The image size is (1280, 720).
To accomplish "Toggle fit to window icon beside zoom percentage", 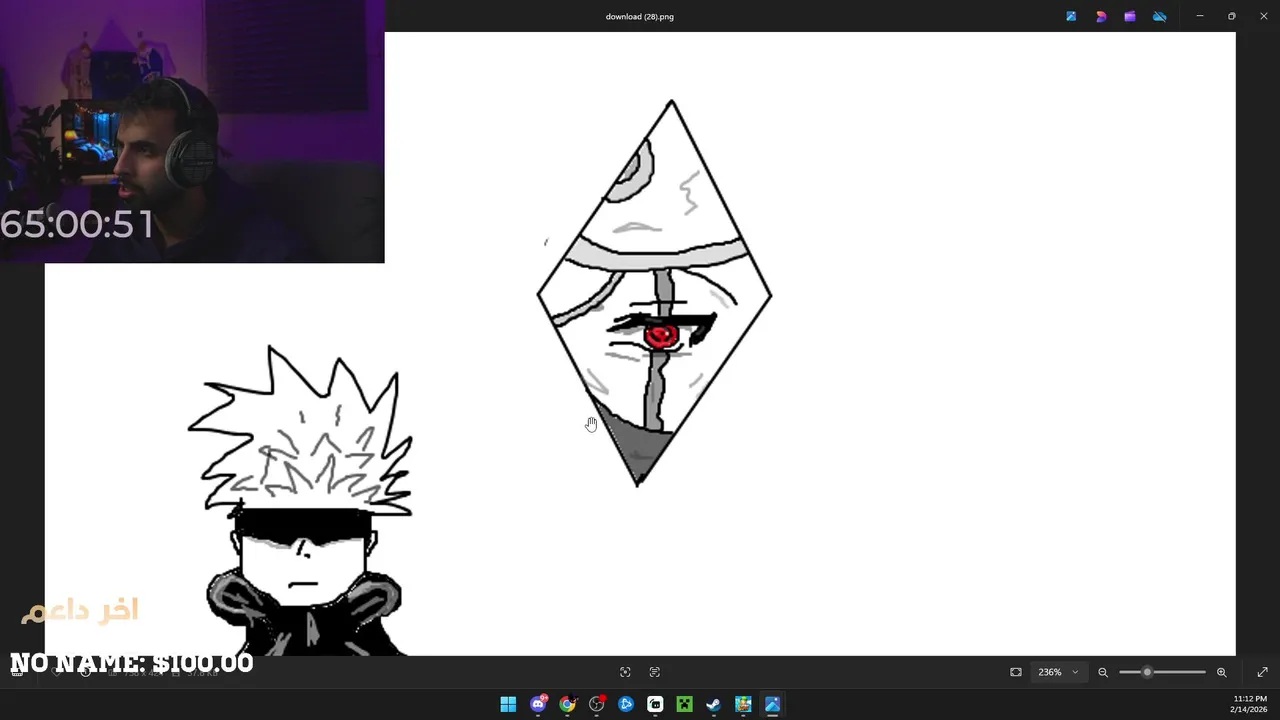I will (x=1016, y=672).
